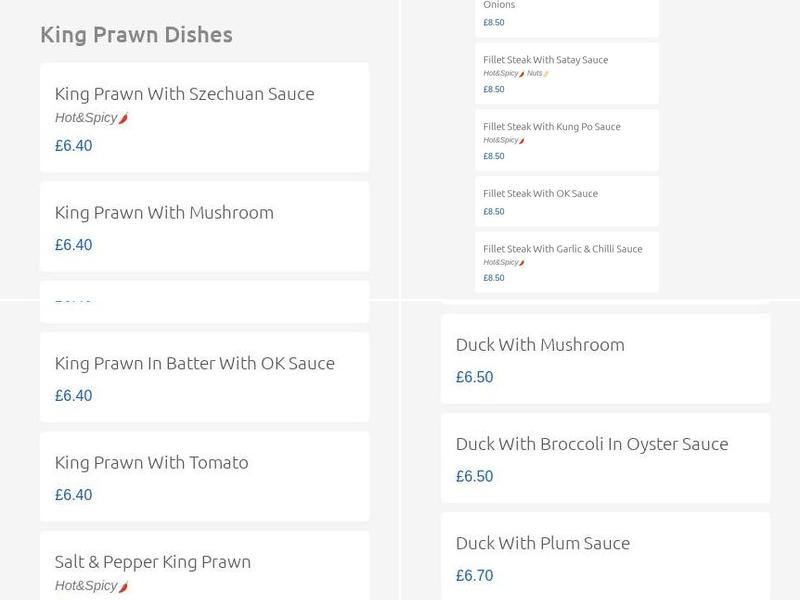Select the Hot&Spicy chili icon on Salt & Pepper King Prawn
Viewport: 800px width, 600px height.
[x=124, y=586]
